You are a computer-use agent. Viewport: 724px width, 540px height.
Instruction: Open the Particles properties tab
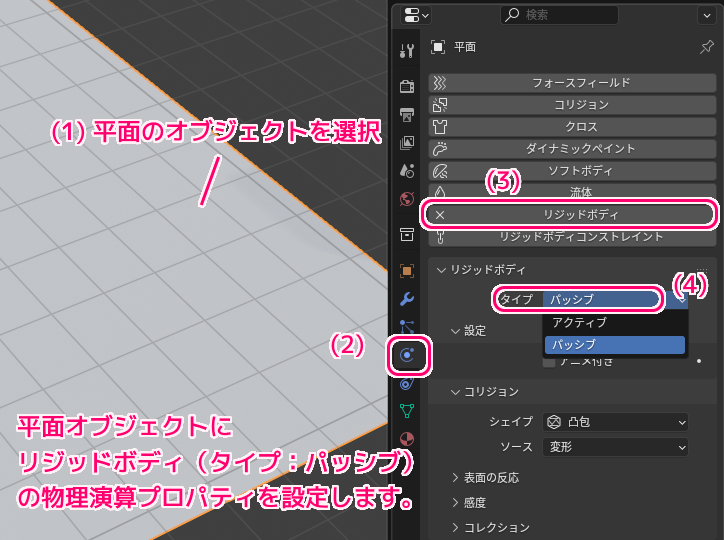coord(407,327)
